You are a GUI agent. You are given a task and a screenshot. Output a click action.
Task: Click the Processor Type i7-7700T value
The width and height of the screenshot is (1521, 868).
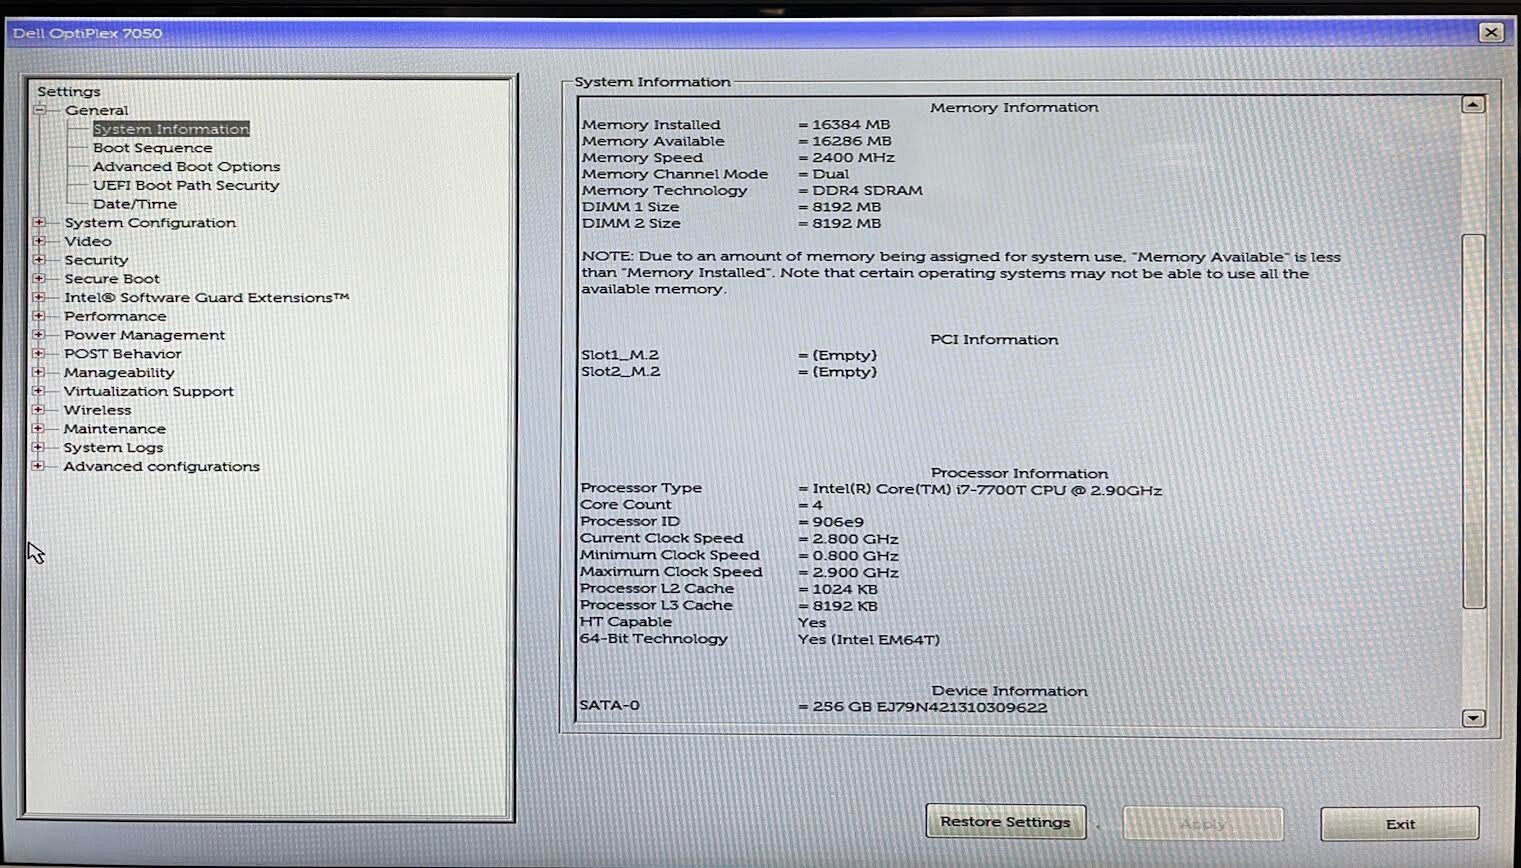coord(987,490)
